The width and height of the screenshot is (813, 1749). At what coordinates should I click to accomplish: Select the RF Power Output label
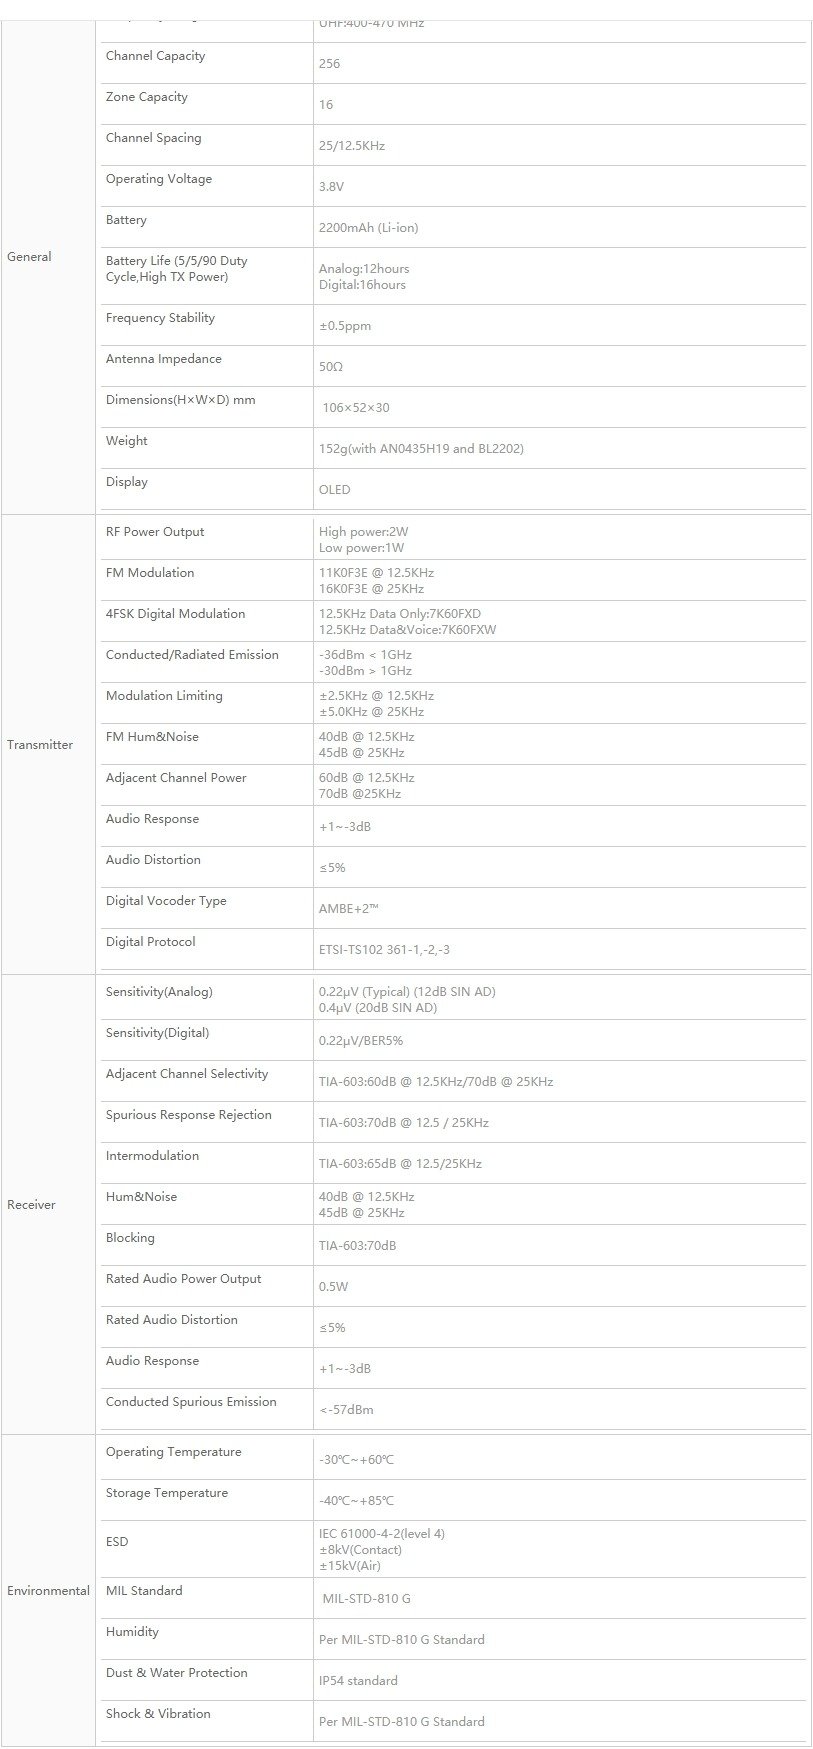coord(155,532)
